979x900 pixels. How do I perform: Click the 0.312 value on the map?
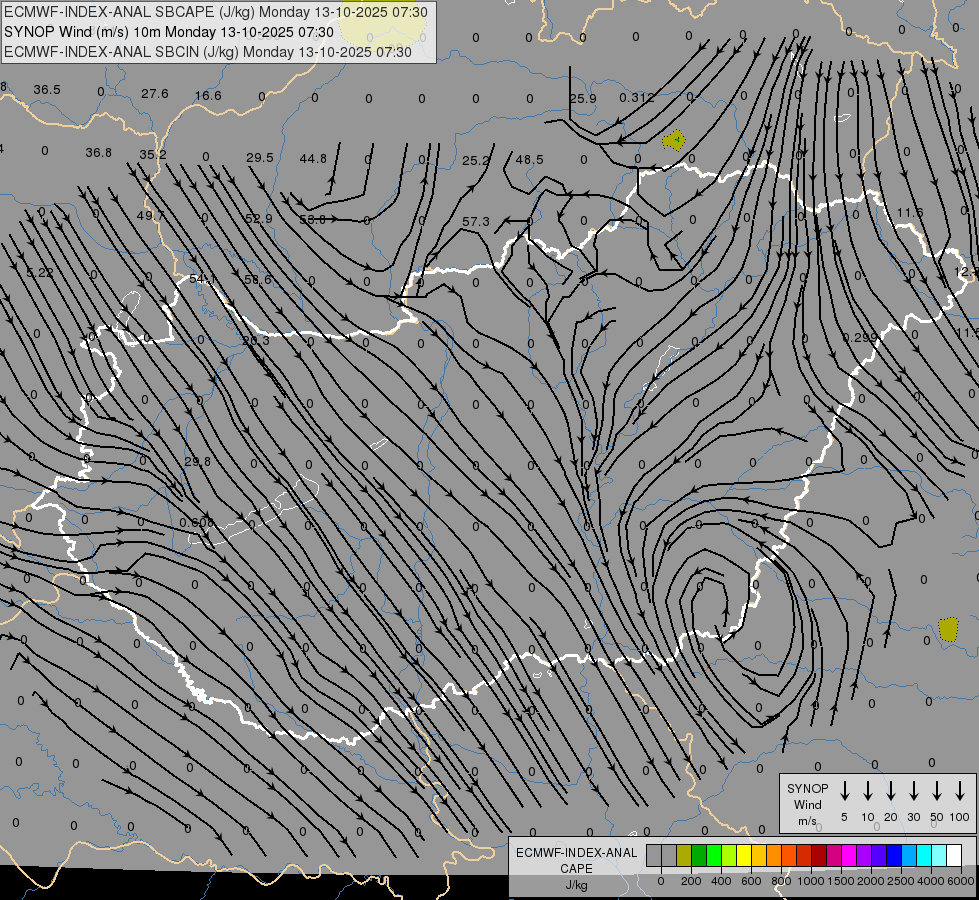637,97
